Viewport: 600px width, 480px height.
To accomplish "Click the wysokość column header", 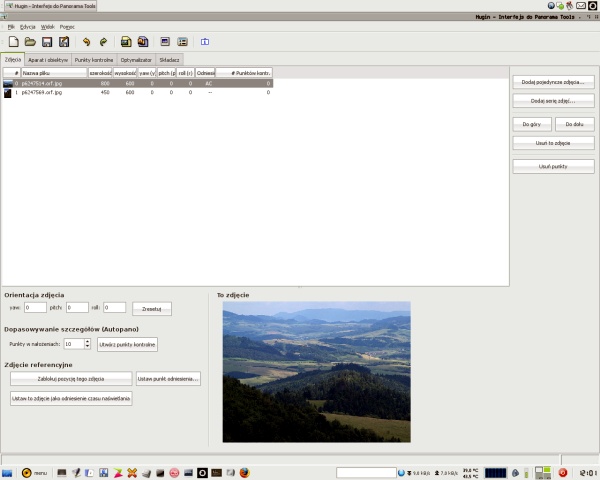I will click(125, 73).
